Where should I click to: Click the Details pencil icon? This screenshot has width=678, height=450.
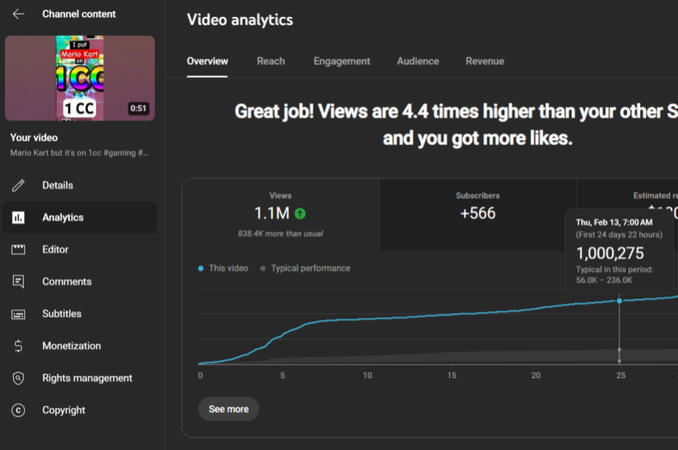[x=18, y=185]
